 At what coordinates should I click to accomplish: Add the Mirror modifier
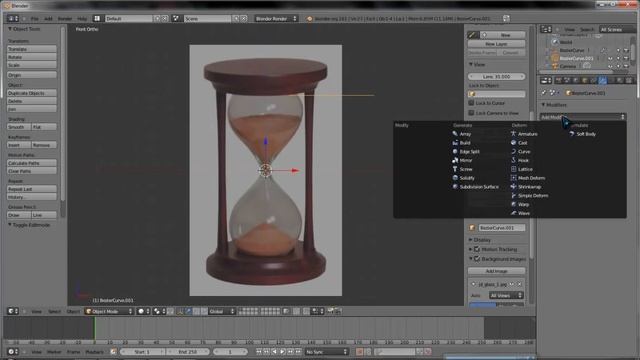[462, 160]
